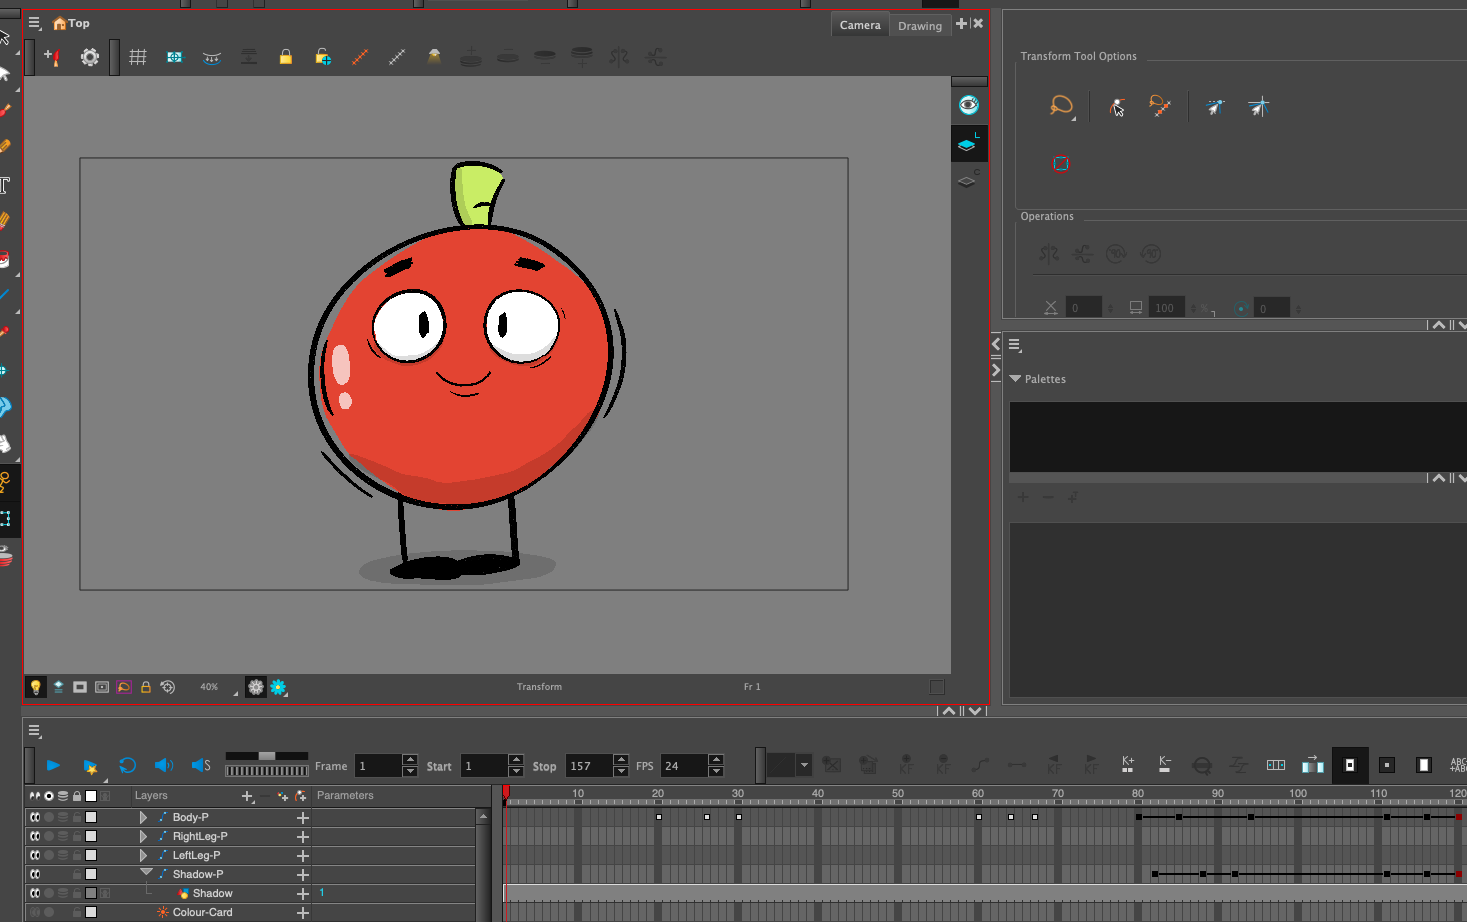Click the Add Keyframe K+ button

(x=1128, y=765)
